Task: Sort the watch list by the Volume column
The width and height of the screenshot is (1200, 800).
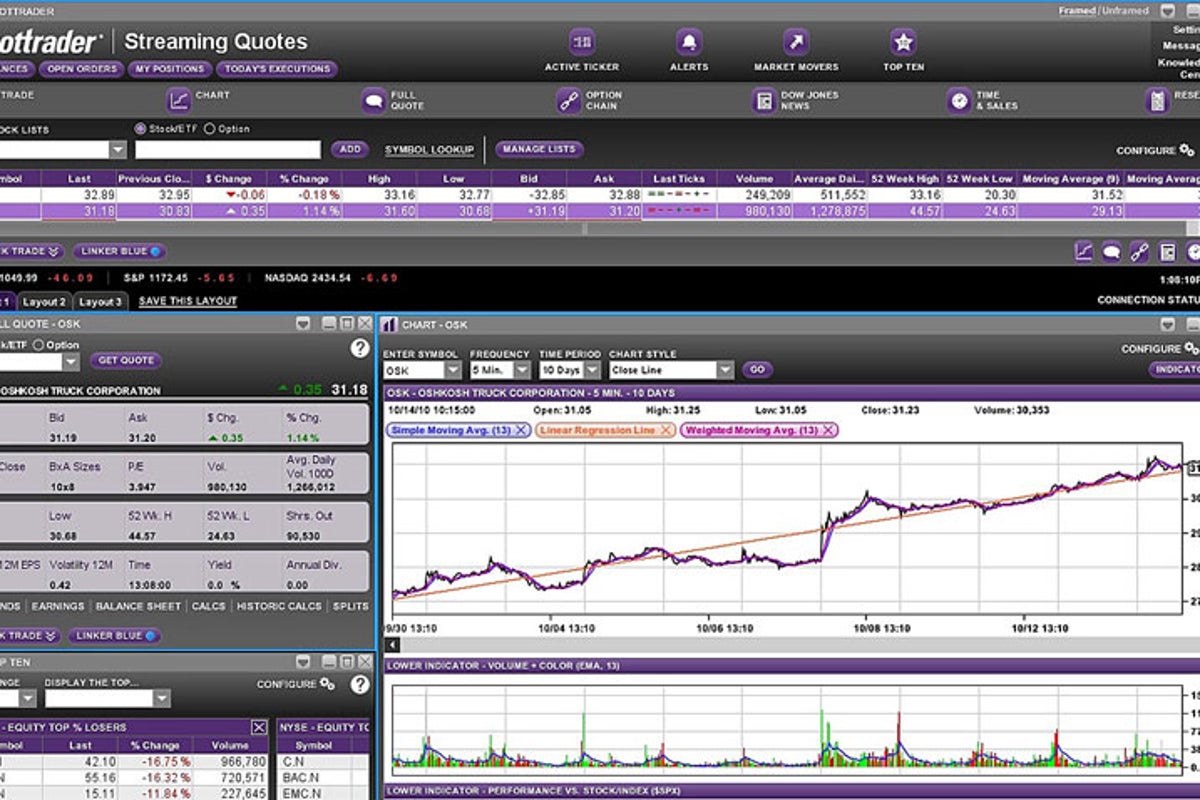Action: pyautogui.click(x=754, y=179)
